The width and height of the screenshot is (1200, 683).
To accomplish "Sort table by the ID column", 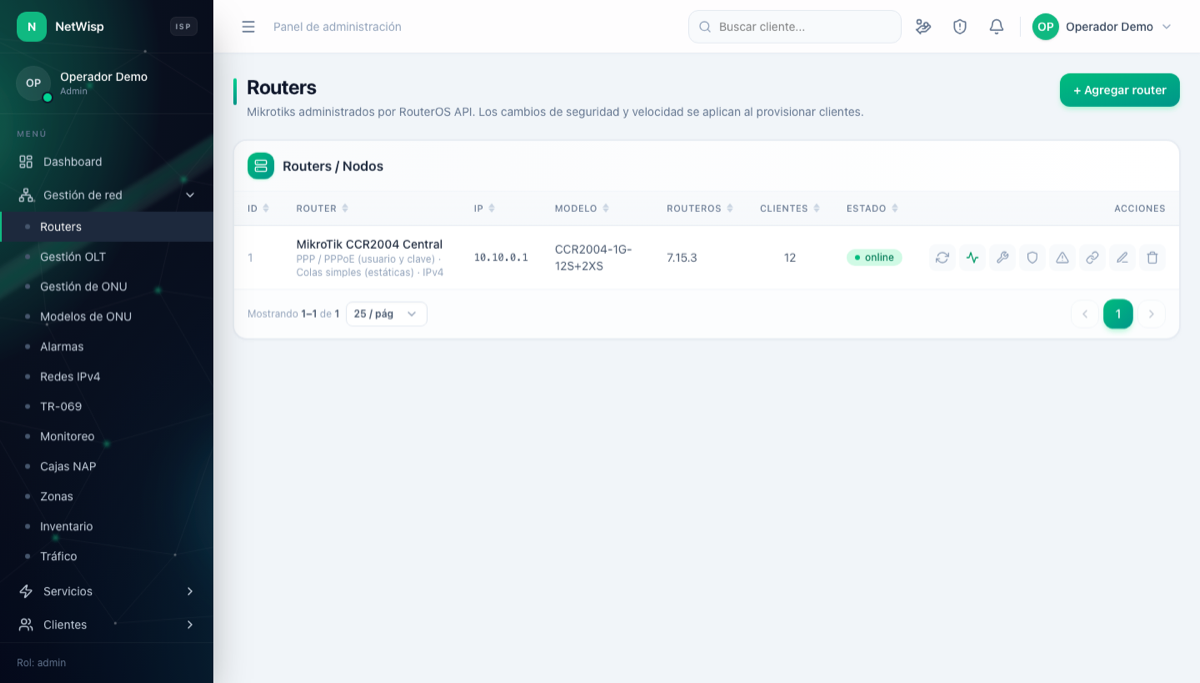I will [258, 208].
